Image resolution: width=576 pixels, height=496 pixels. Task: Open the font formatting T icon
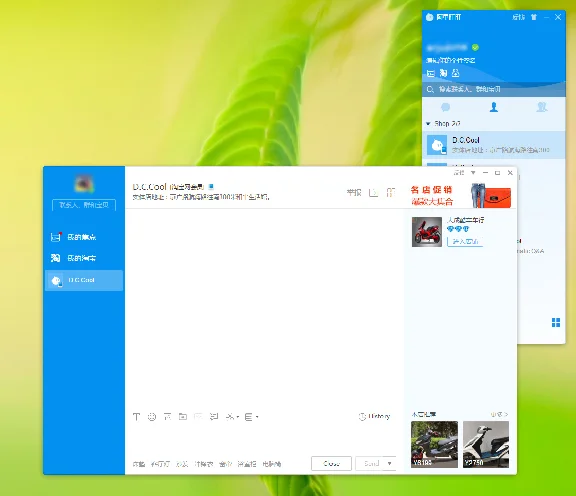[x=136, y=417]
